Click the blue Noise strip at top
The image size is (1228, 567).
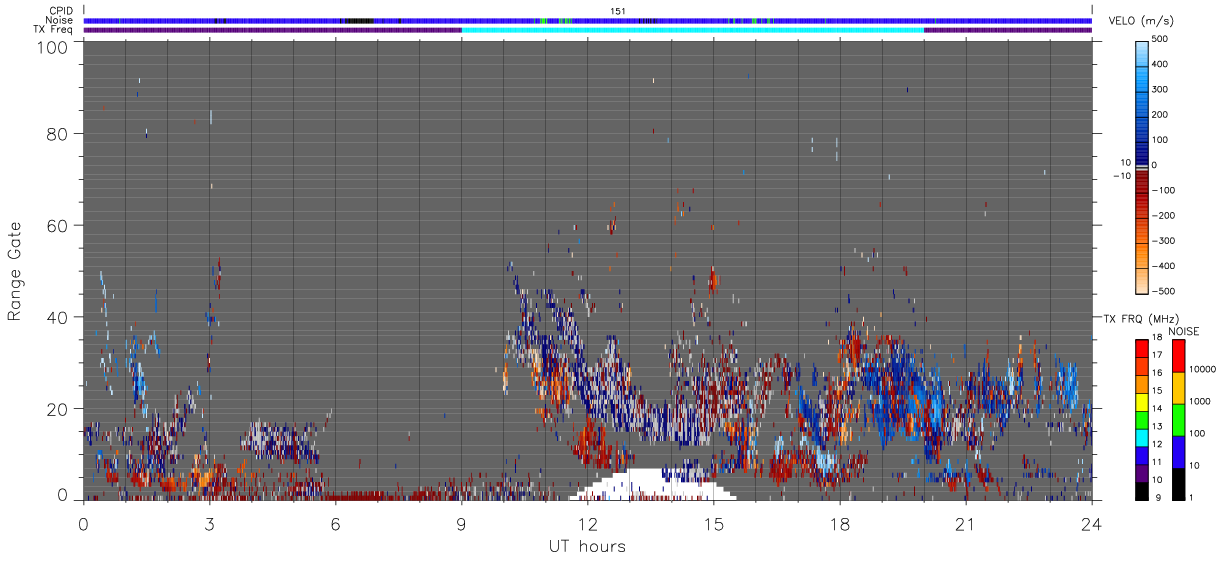click(x=588, y=20)
